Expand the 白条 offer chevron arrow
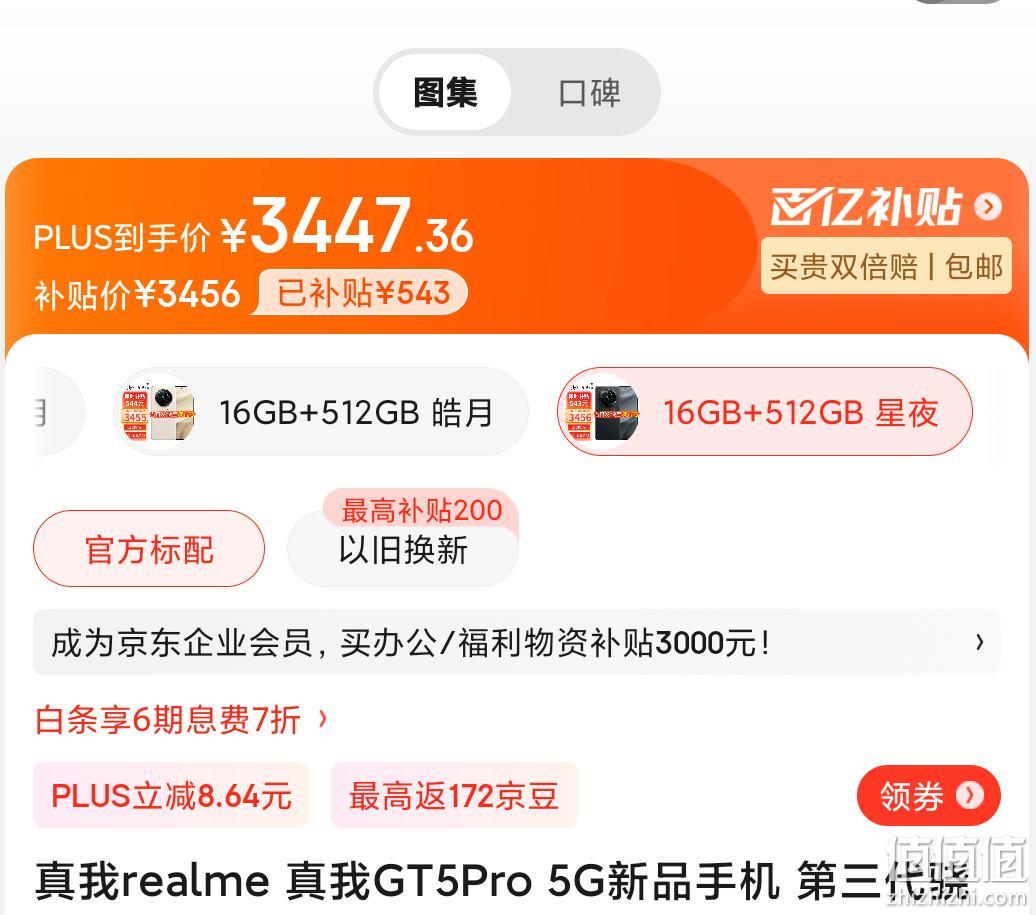This screenshot has height=915, width=1036. coord(322,719)
